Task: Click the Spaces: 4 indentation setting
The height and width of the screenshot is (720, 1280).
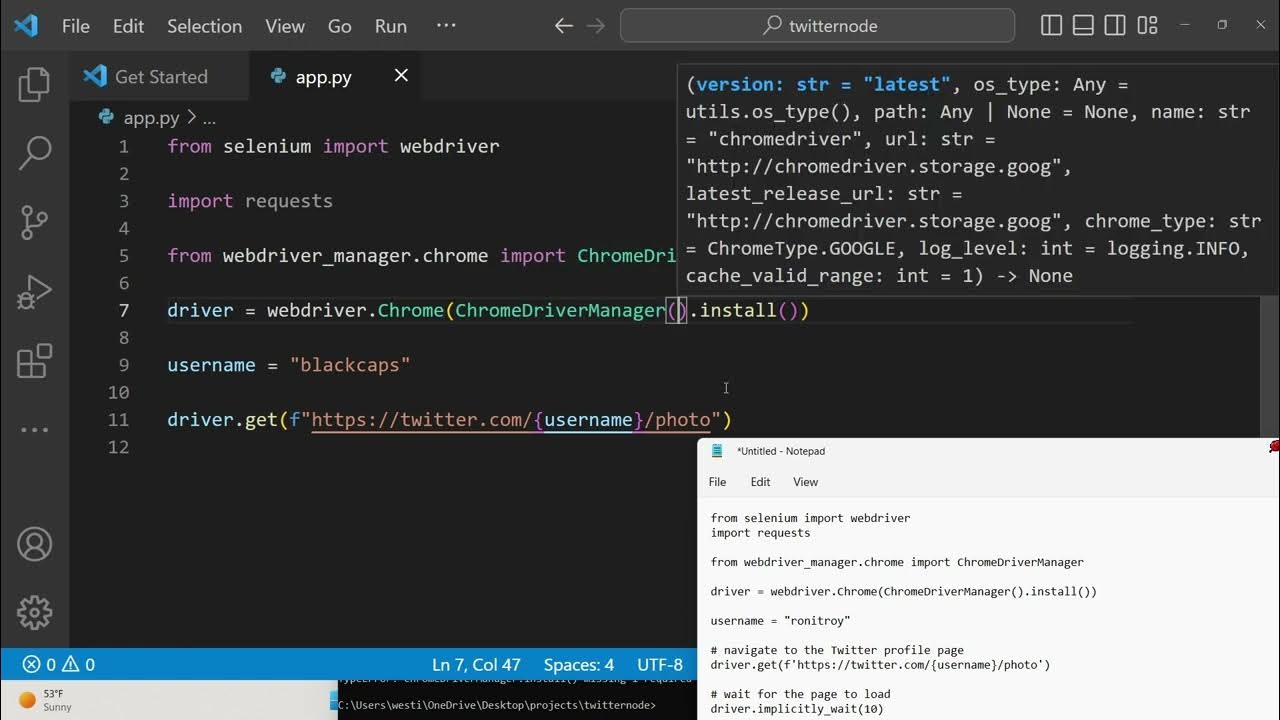Action: click(578, 665)
